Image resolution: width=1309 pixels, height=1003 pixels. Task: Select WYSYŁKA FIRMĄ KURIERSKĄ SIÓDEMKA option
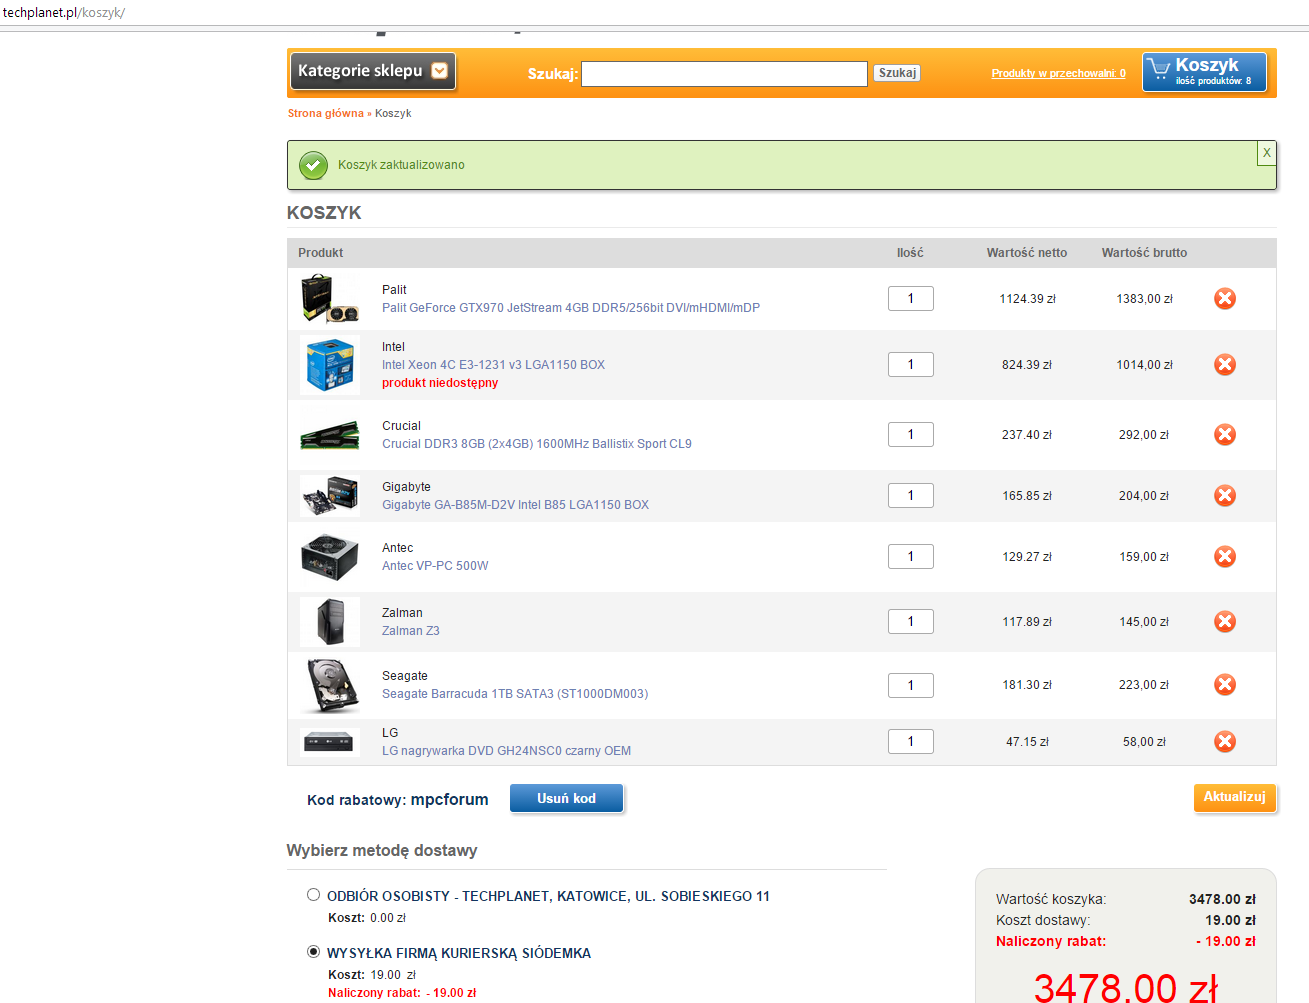point(313,952)
